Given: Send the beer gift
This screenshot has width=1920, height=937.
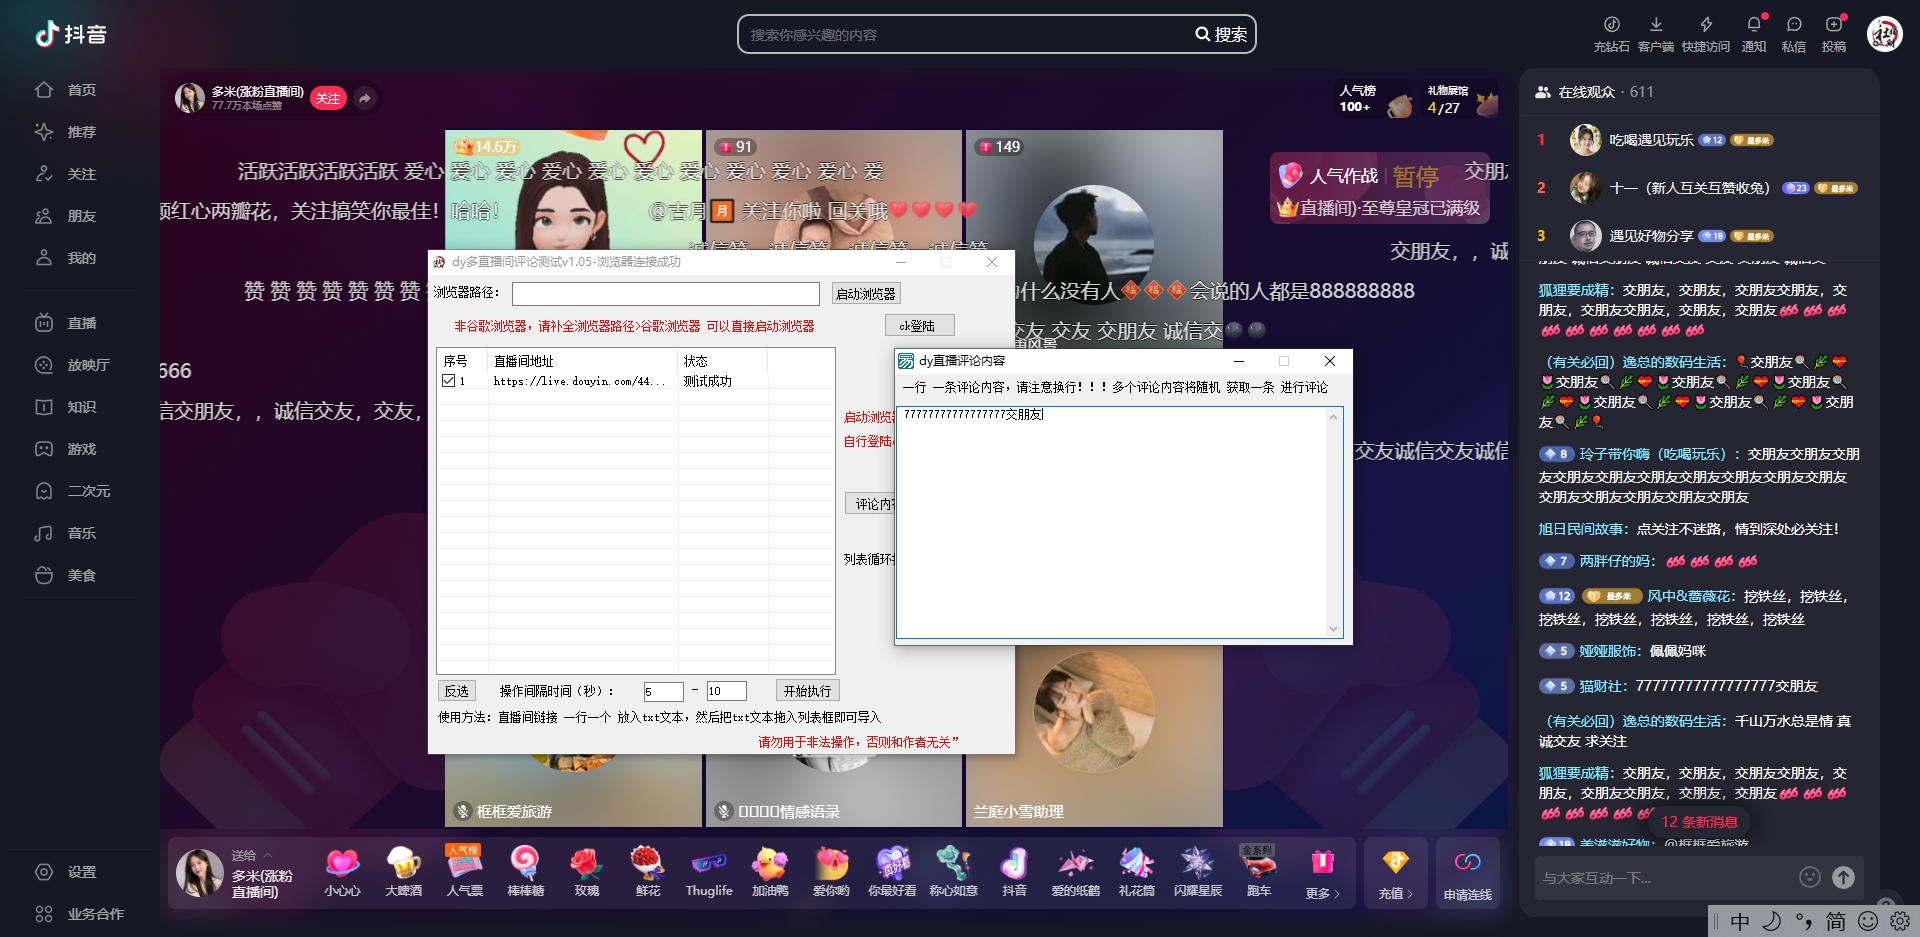Looking at the screenshot, I should pos(403,865).
